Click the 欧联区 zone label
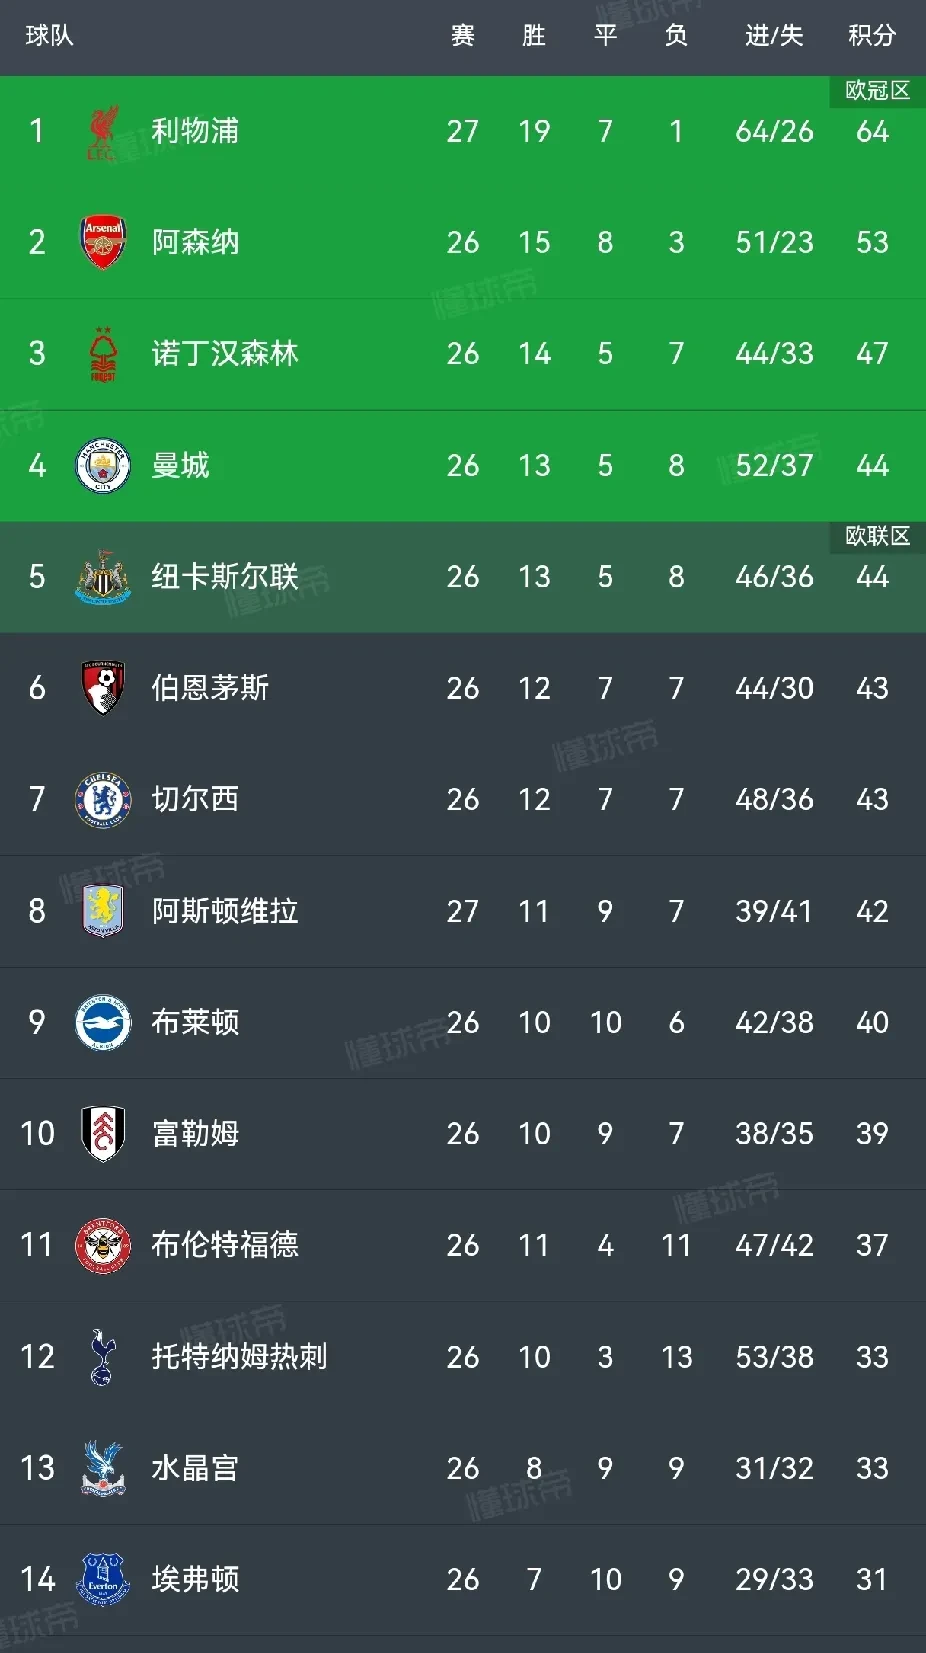The image size is (926, 1653). 874,536
